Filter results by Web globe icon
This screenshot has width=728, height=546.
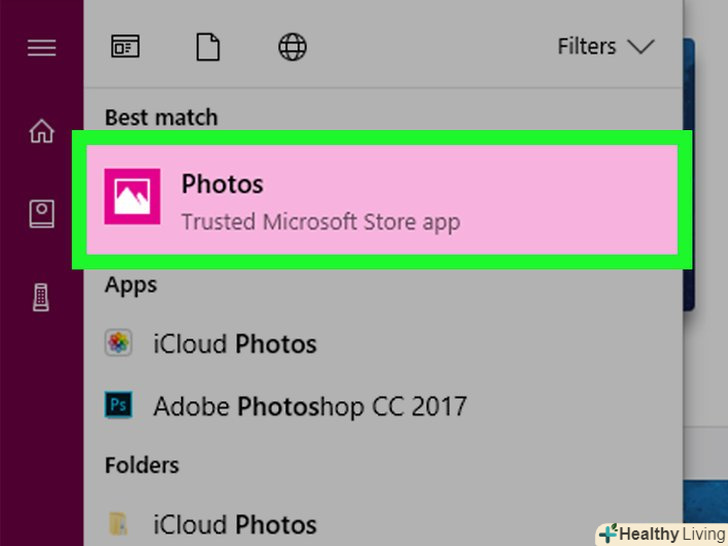(x=290, y=47)
